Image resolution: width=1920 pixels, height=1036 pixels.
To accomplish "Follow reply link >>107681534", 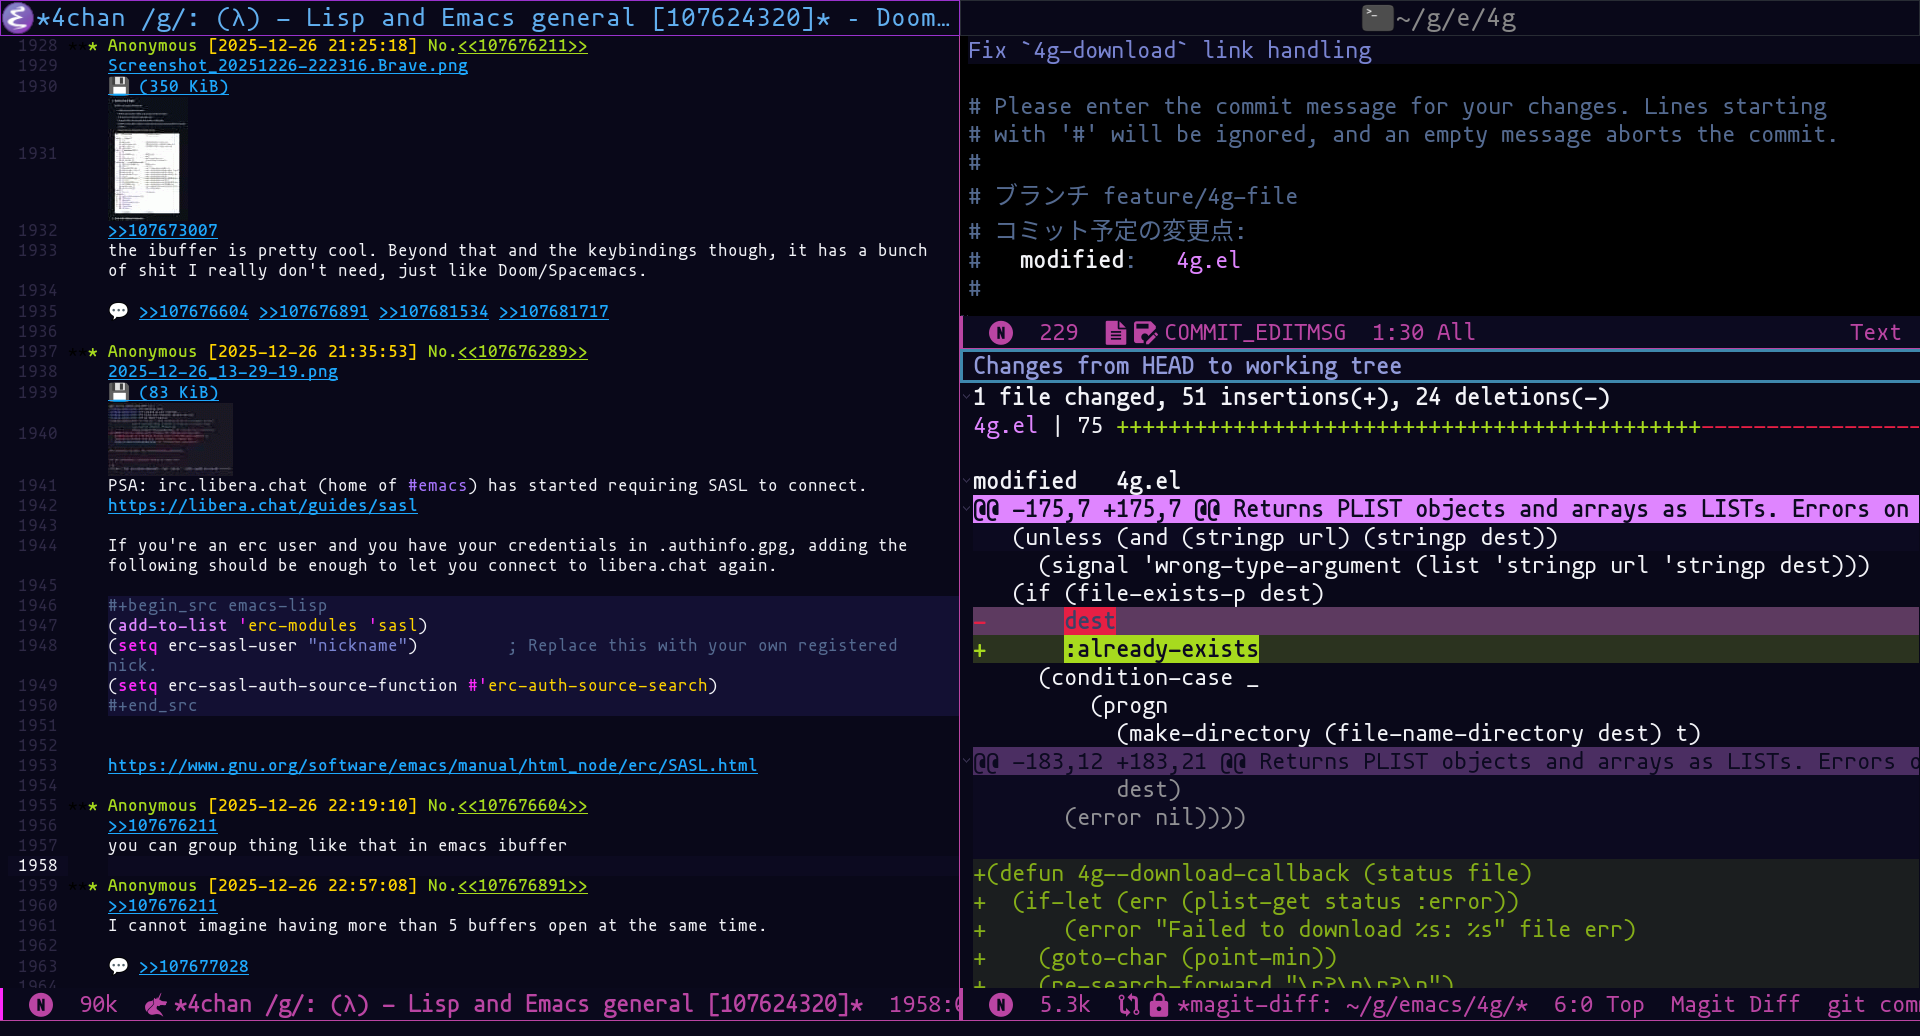I will (x=434, y=312).
